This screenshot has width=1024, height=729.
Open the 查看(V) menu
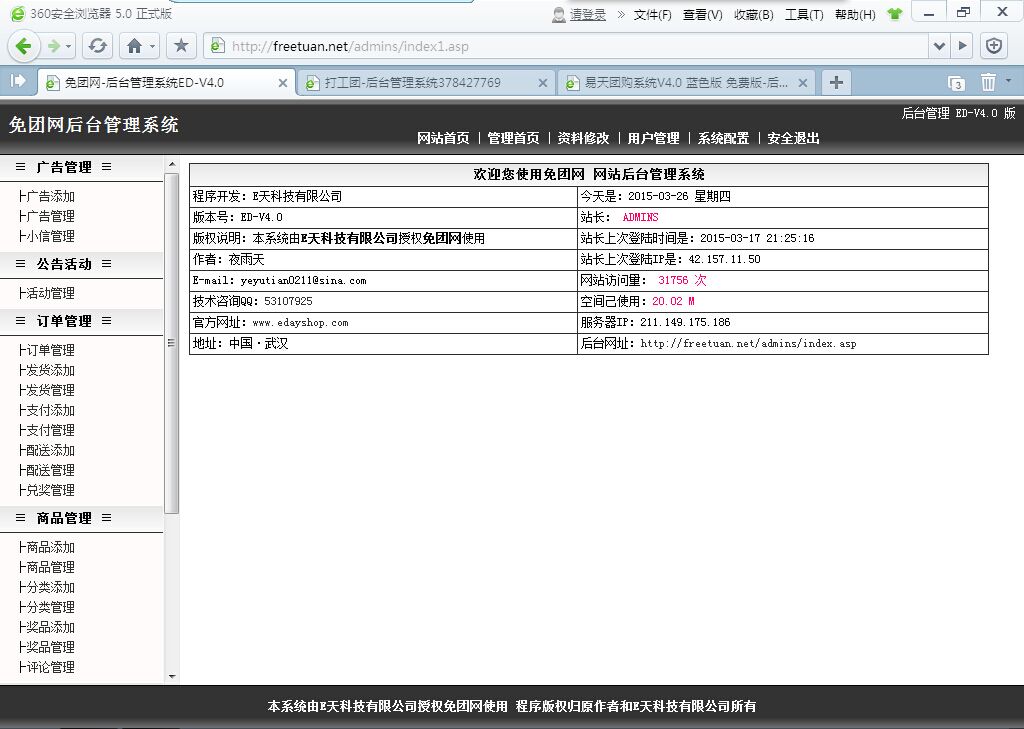[x=703, y=14]
